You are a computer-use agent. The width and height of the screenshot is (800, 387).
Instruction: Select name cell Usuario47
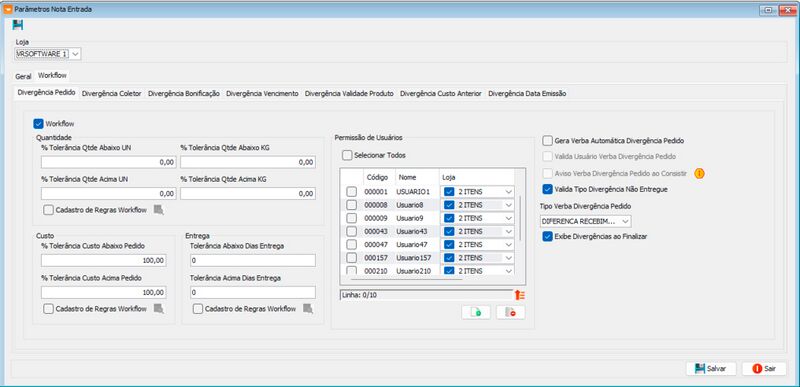(x=412, y=245)
